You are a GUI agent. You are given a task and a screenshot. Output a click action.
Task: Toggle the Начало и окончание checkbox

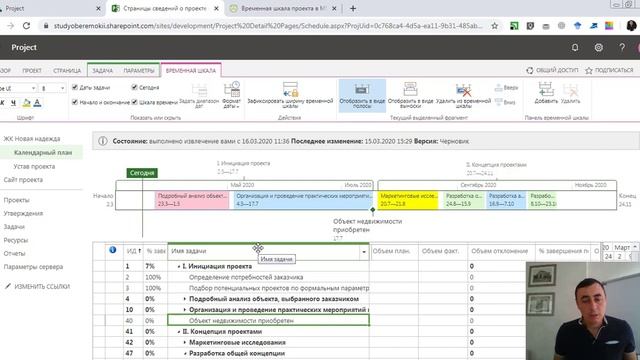coord(75,102)
